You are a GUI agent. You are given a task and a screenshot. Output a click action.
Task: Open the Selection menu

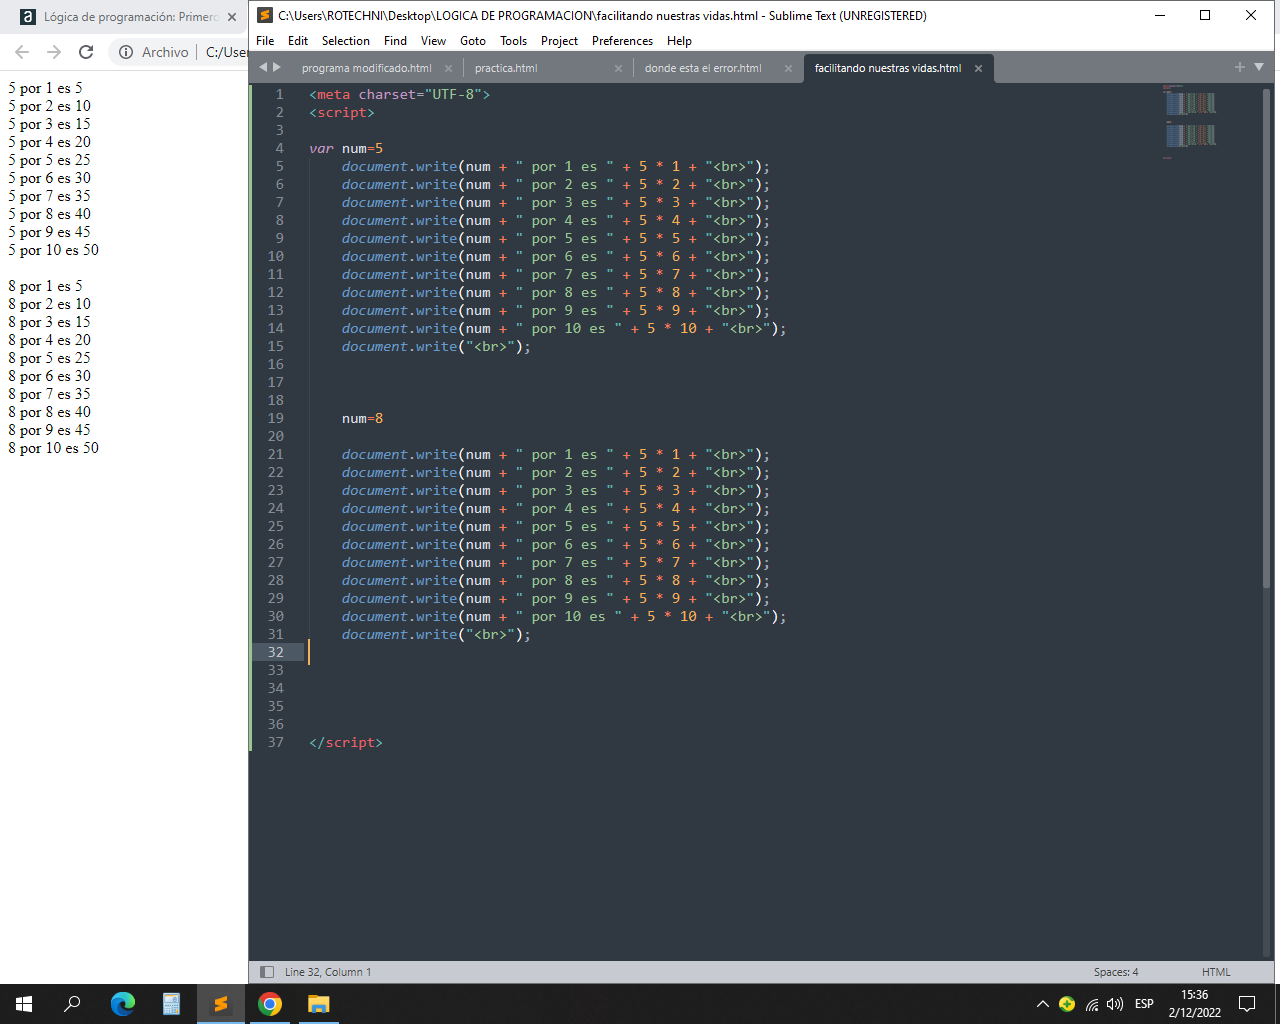(346, 41)
